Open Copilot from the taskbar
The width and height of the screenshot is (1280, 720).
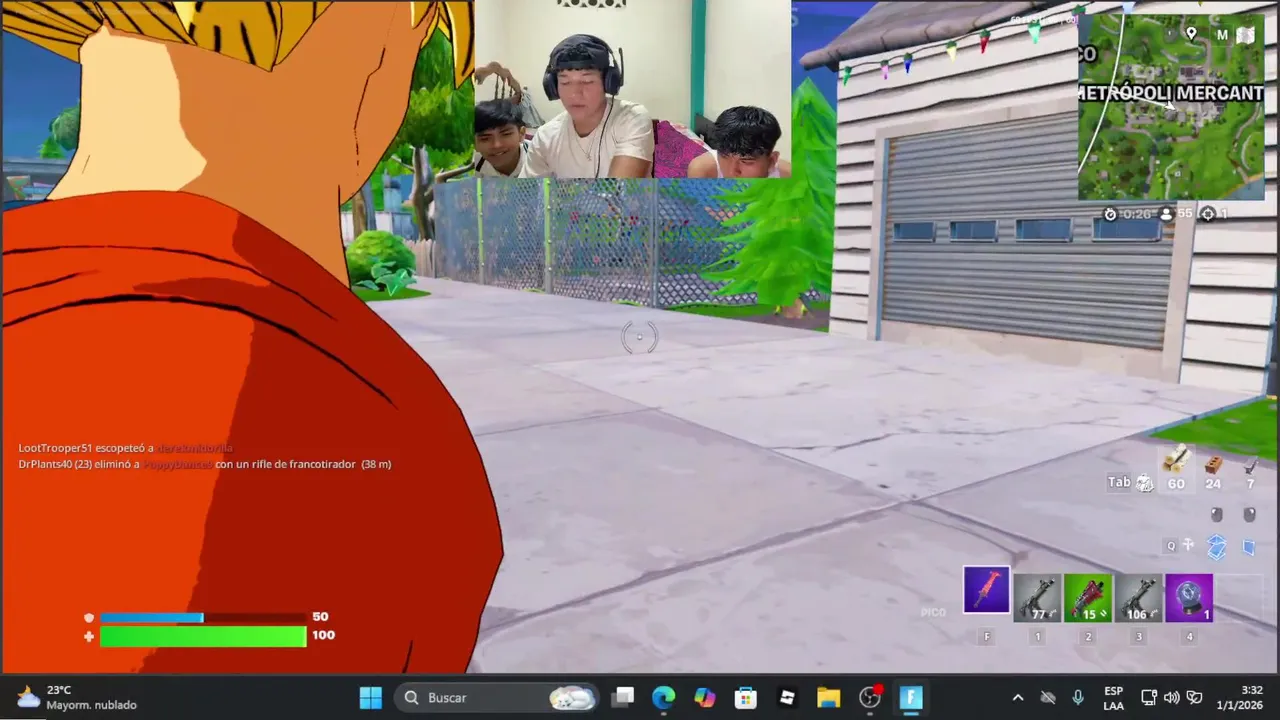click(705, 697)
